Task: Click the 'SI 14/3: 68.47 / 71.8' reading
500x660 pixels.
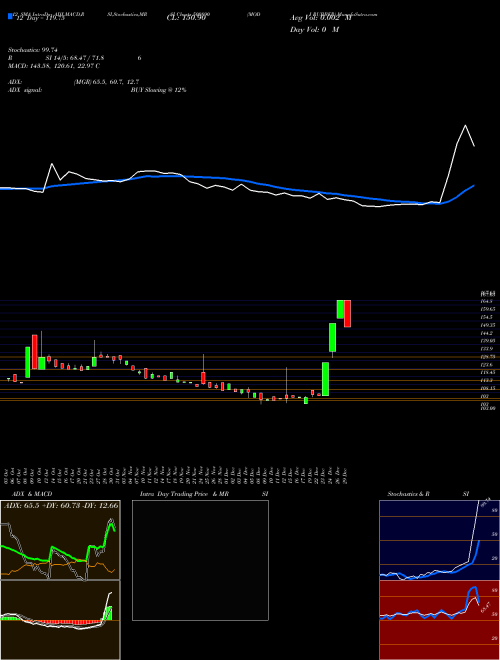Action: pyautogui.click(x=74, y=58)
